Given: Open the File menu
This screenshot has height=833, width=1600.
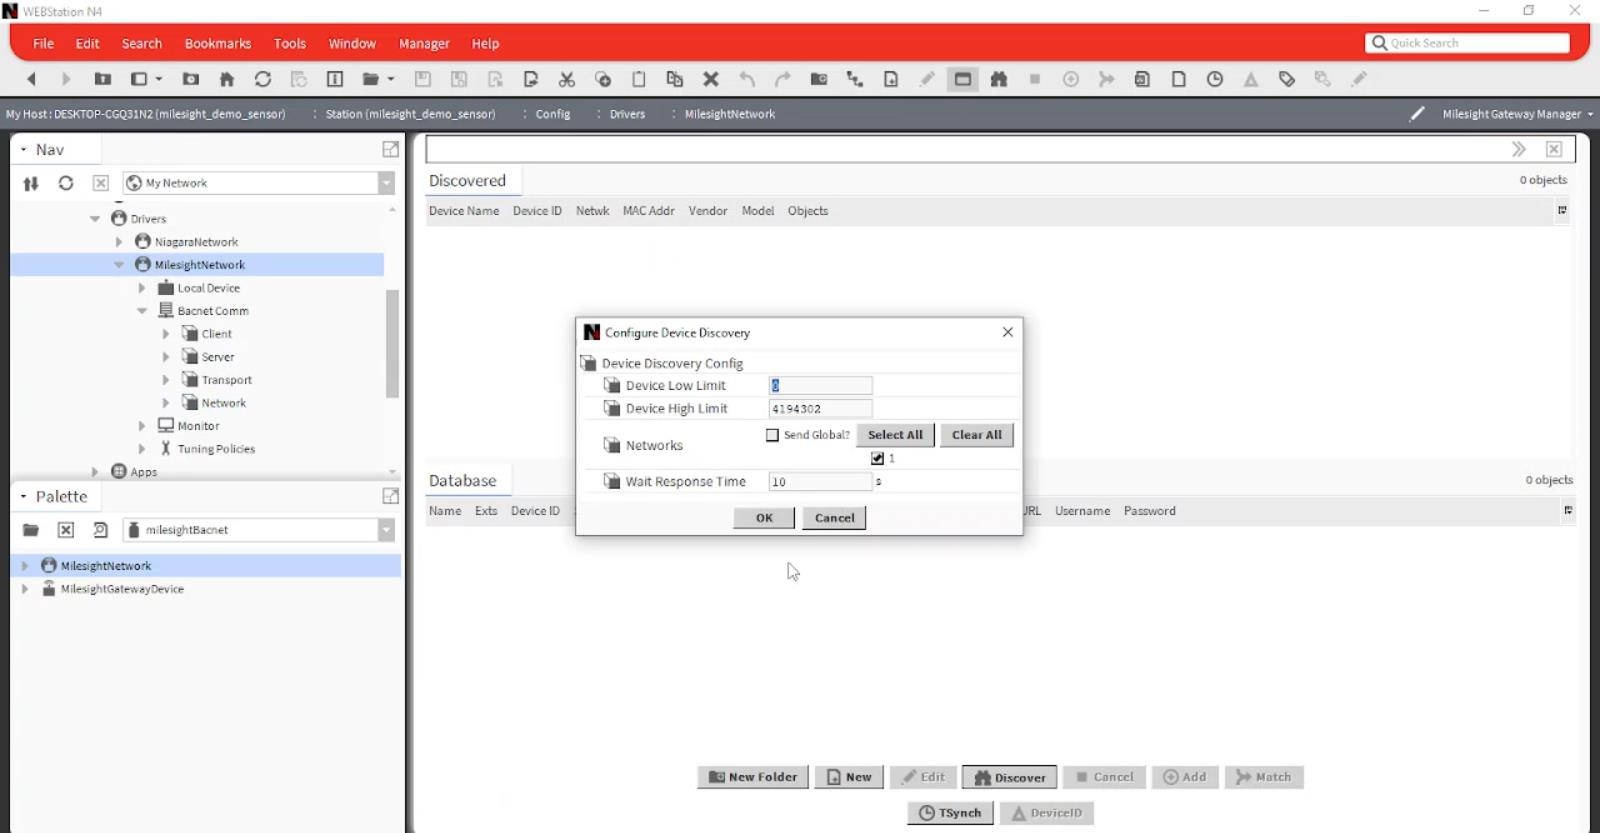Looking at the screenshot, I should (x=44, y=43).
